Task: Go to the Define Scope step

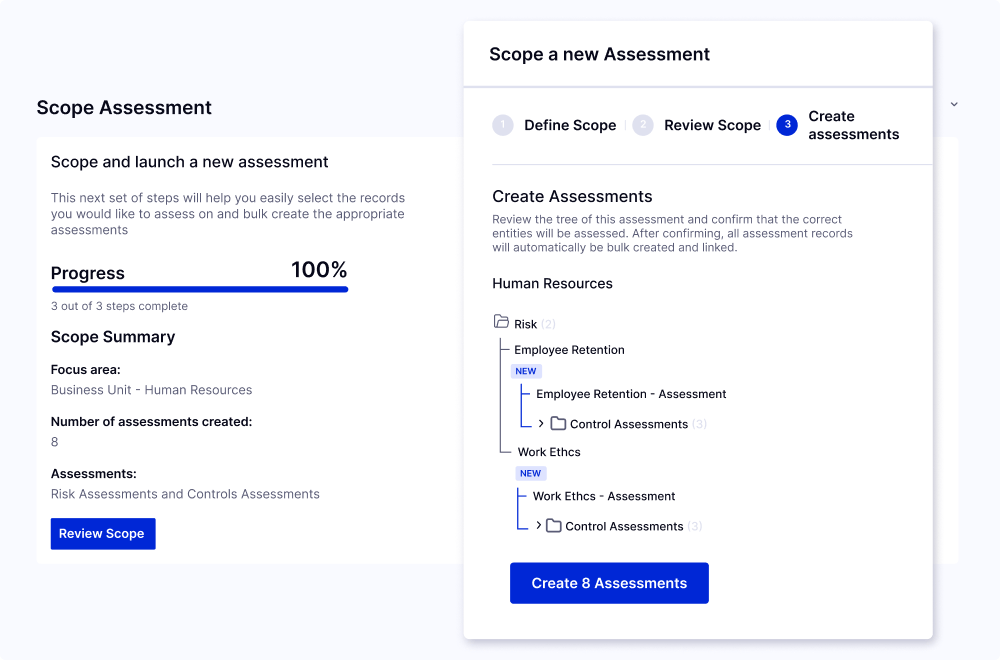Action: point(570,125)
